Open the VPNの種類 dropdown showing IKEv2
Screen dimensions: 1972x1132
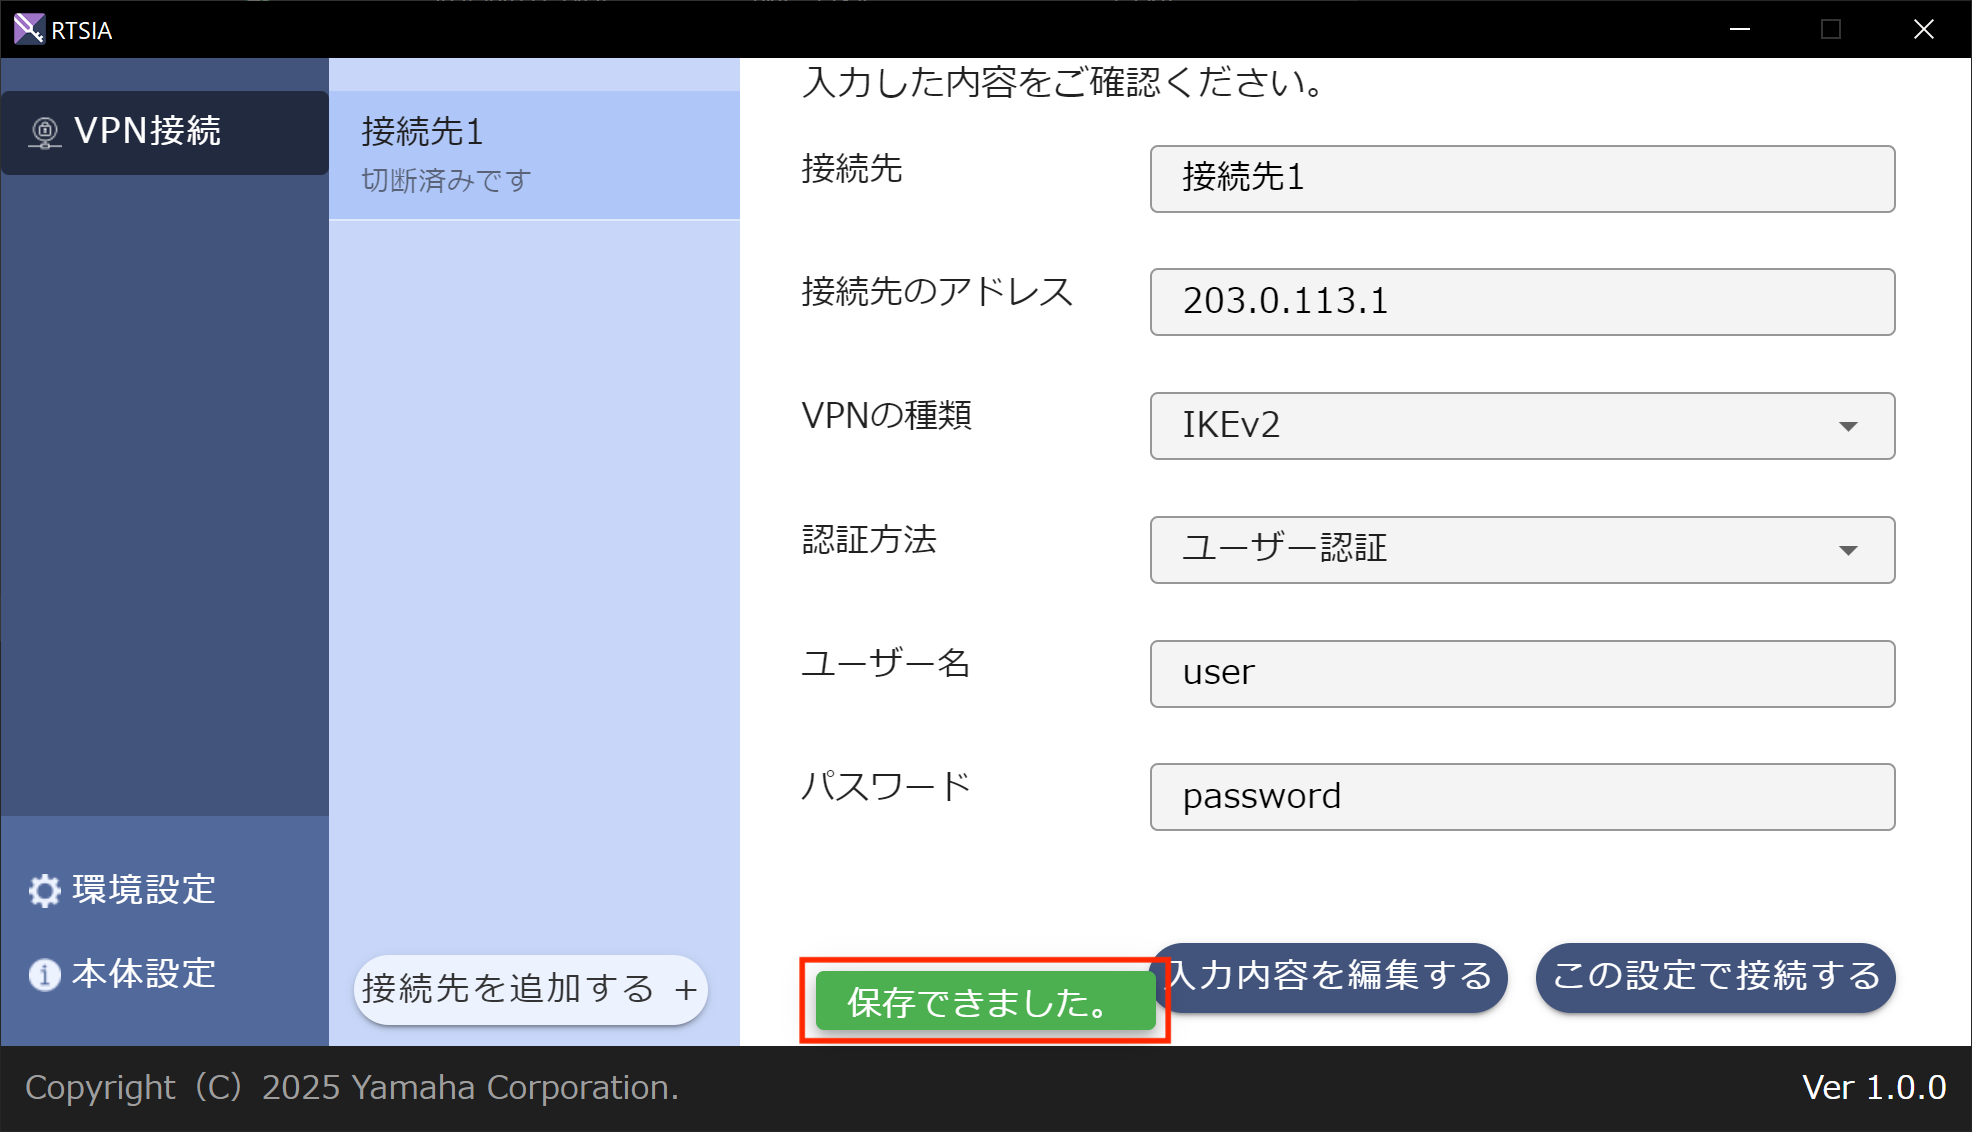[x=1521, y=426]
